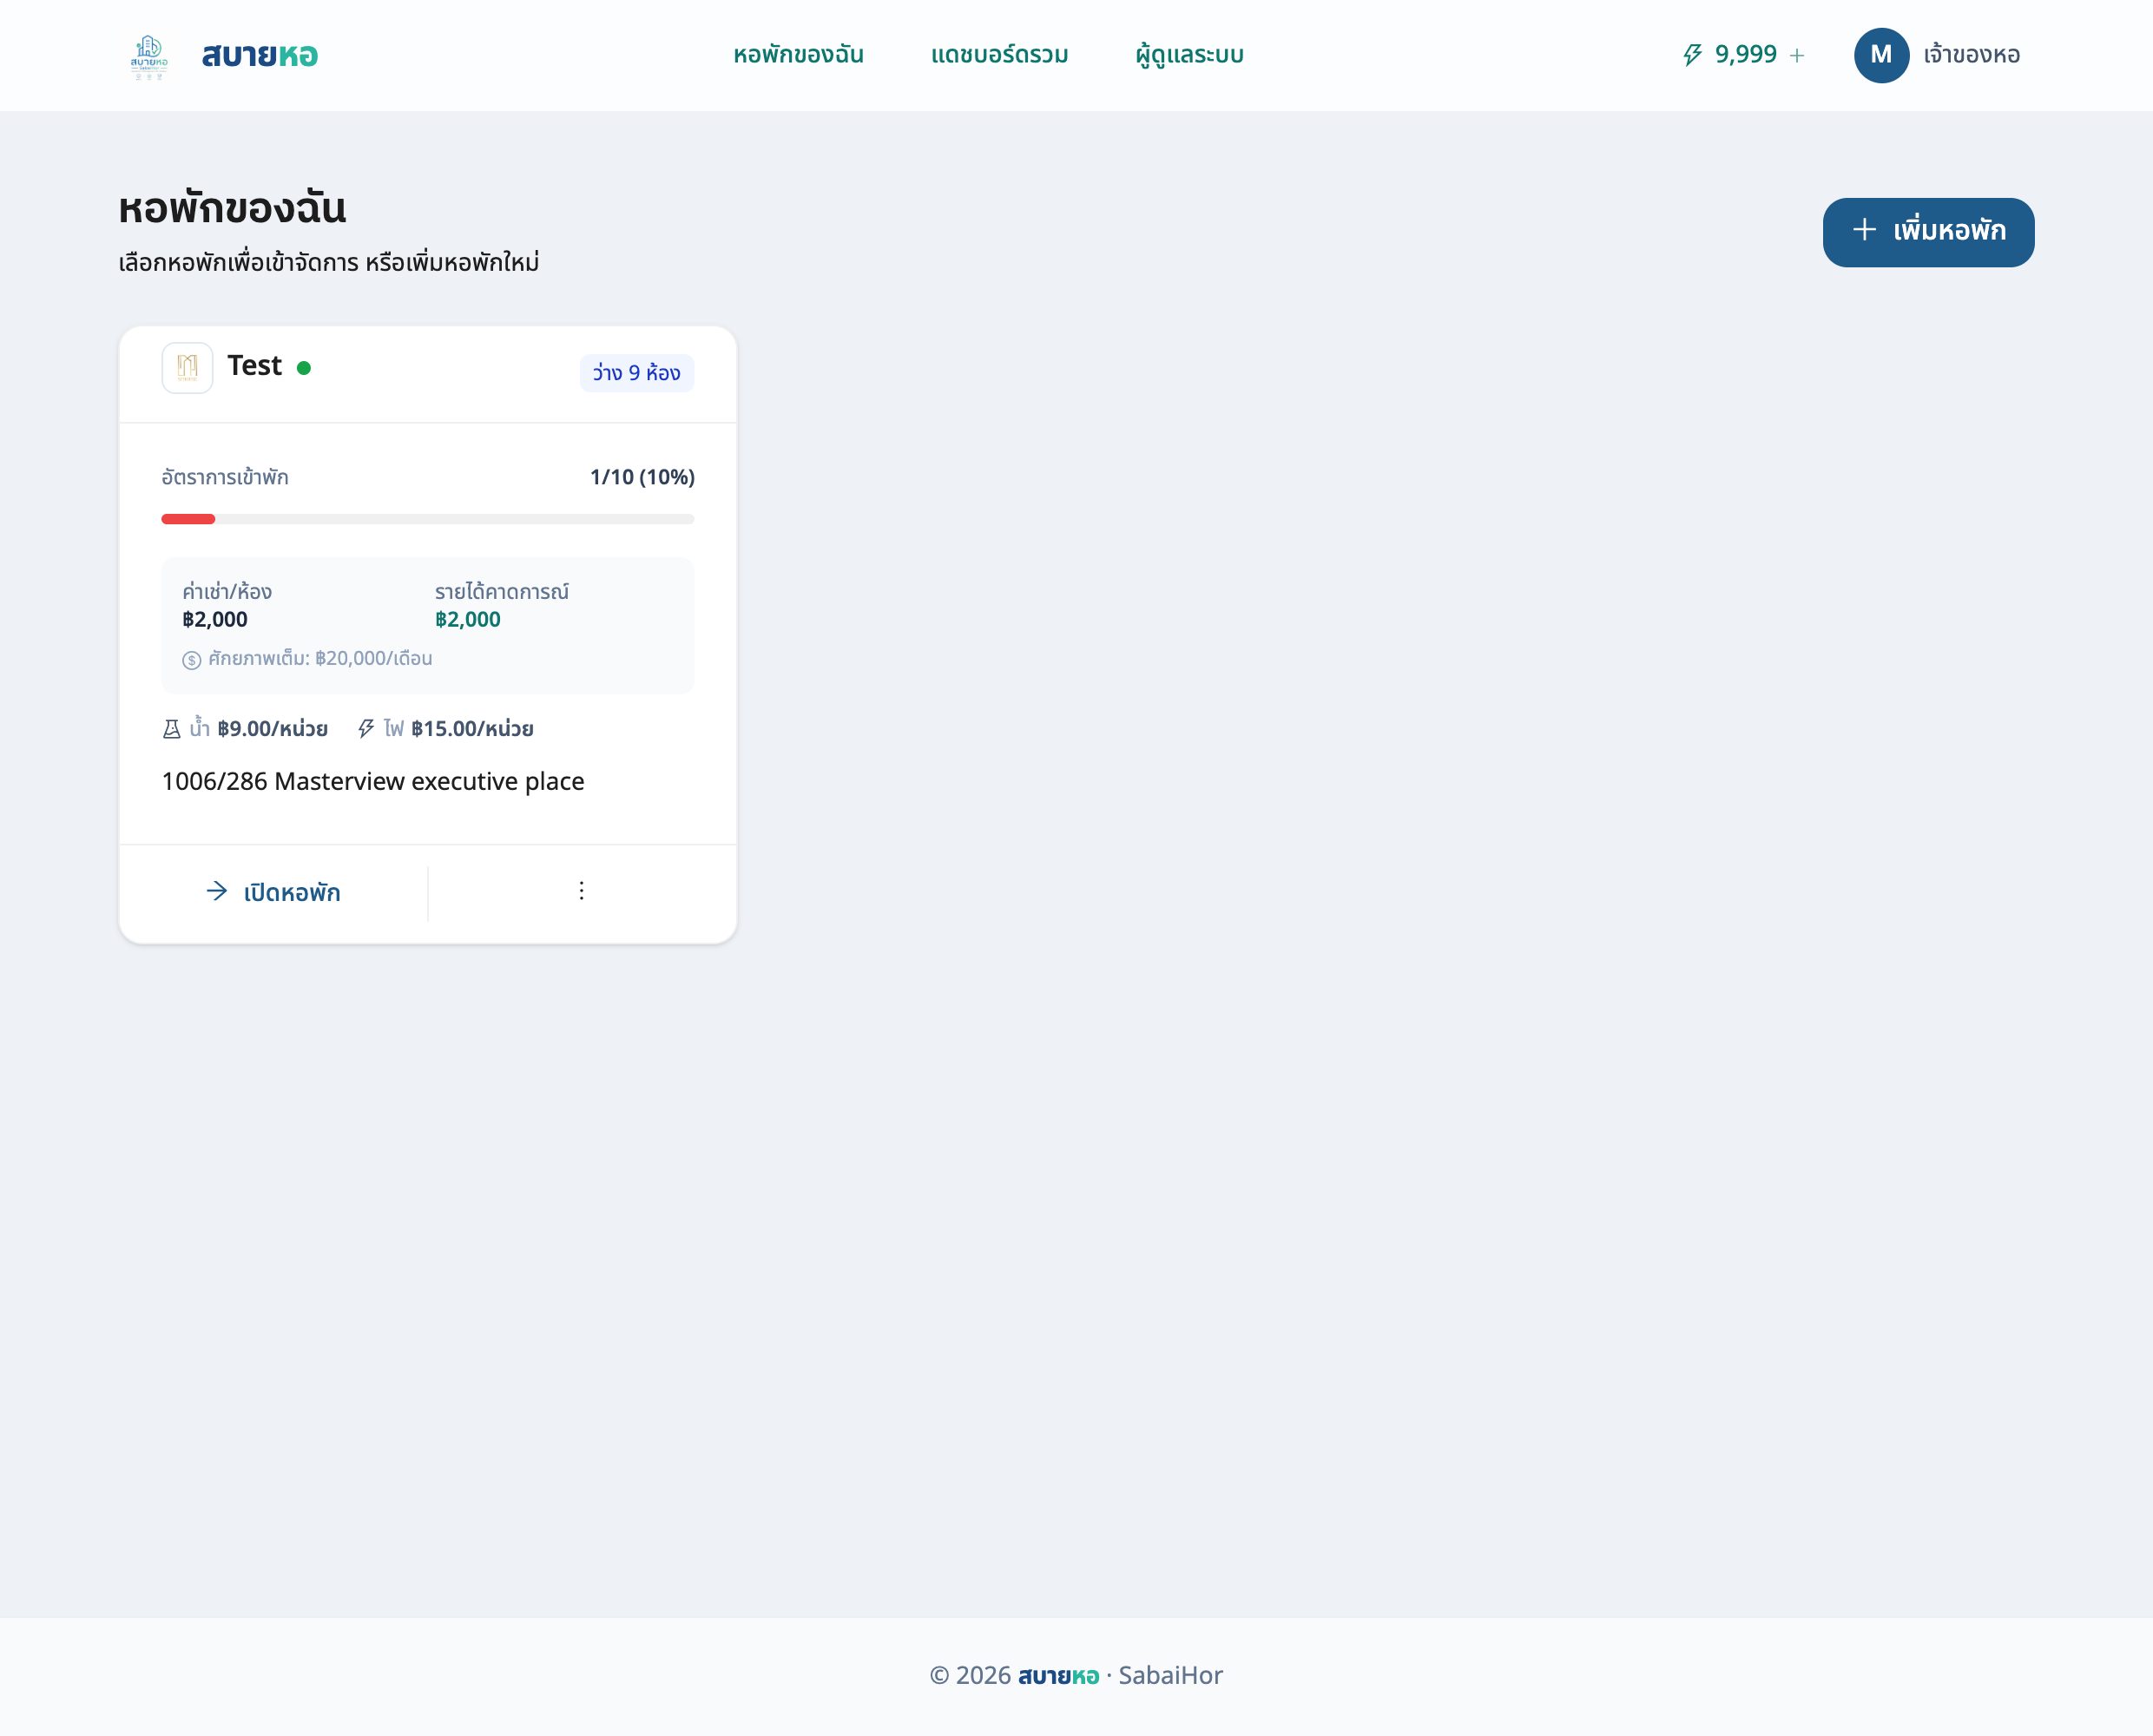The image size is (2153, 1736).
Task: Go to หอพักของฉัน nav tab
Action: point(798,55)
